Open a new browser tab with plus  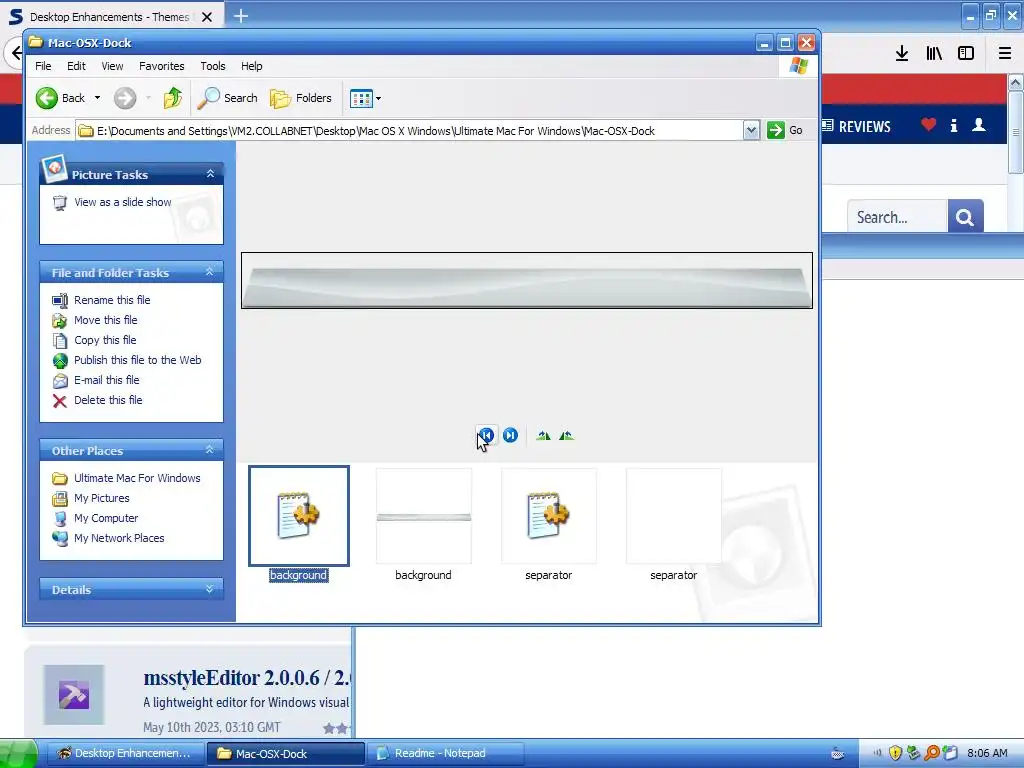(x=241, y=16)
